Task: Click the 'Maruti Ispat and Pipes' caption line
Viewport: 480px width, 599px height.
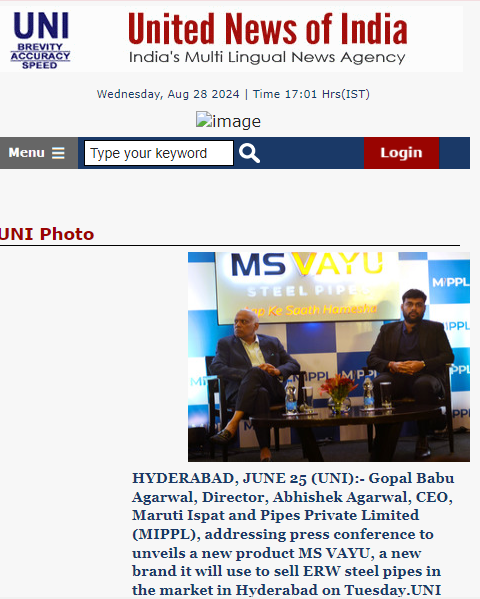Action: 275,515
